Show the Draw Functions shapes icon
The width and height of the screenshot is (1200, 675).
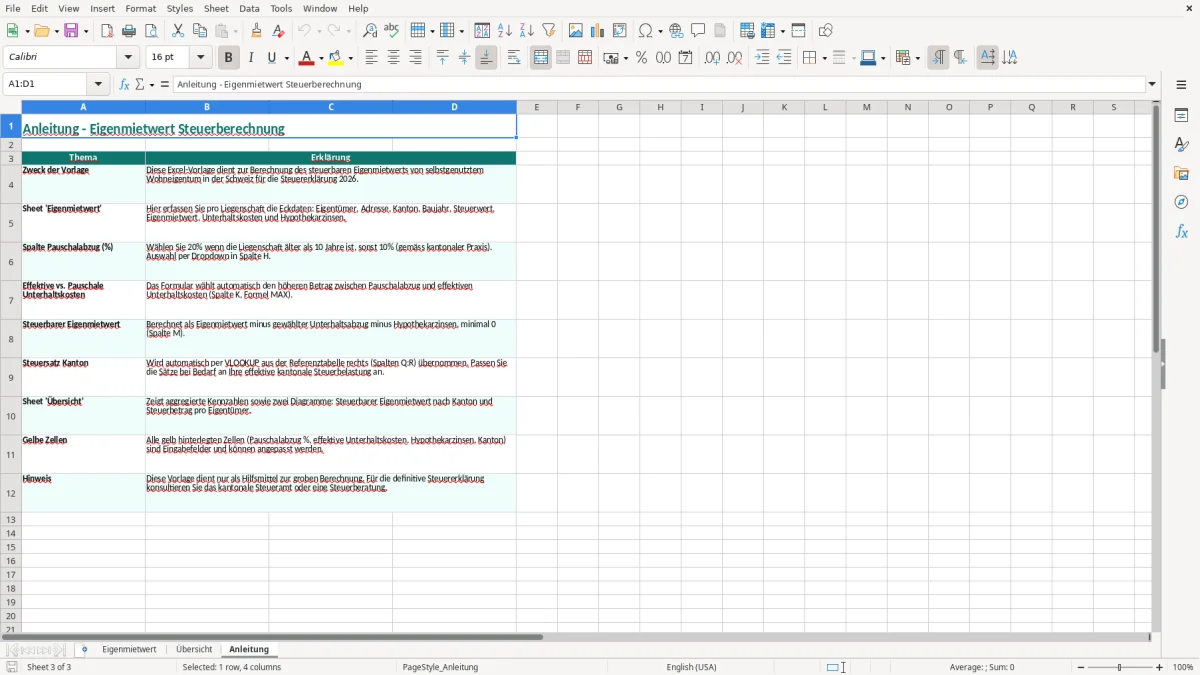tap(826, 31)
